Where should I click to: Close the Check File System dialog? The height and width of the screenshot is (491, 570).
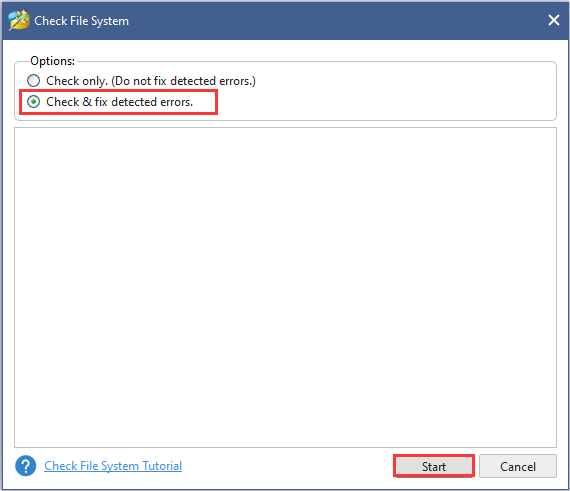click(554, 20)
